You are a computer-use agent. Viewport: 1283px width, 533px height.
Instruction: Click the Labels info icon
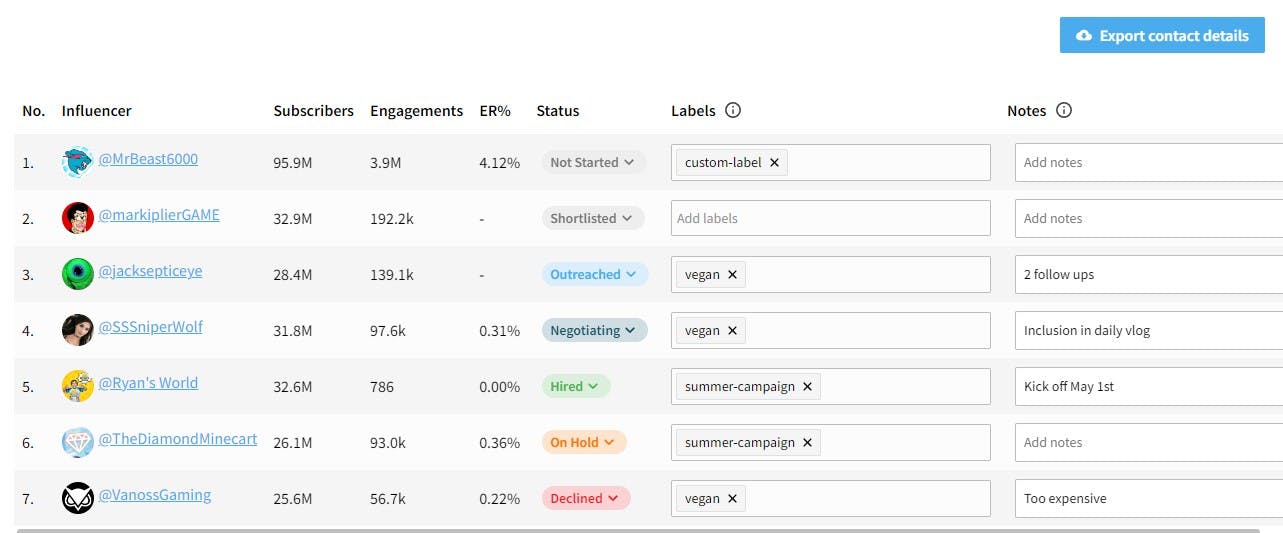733,111
